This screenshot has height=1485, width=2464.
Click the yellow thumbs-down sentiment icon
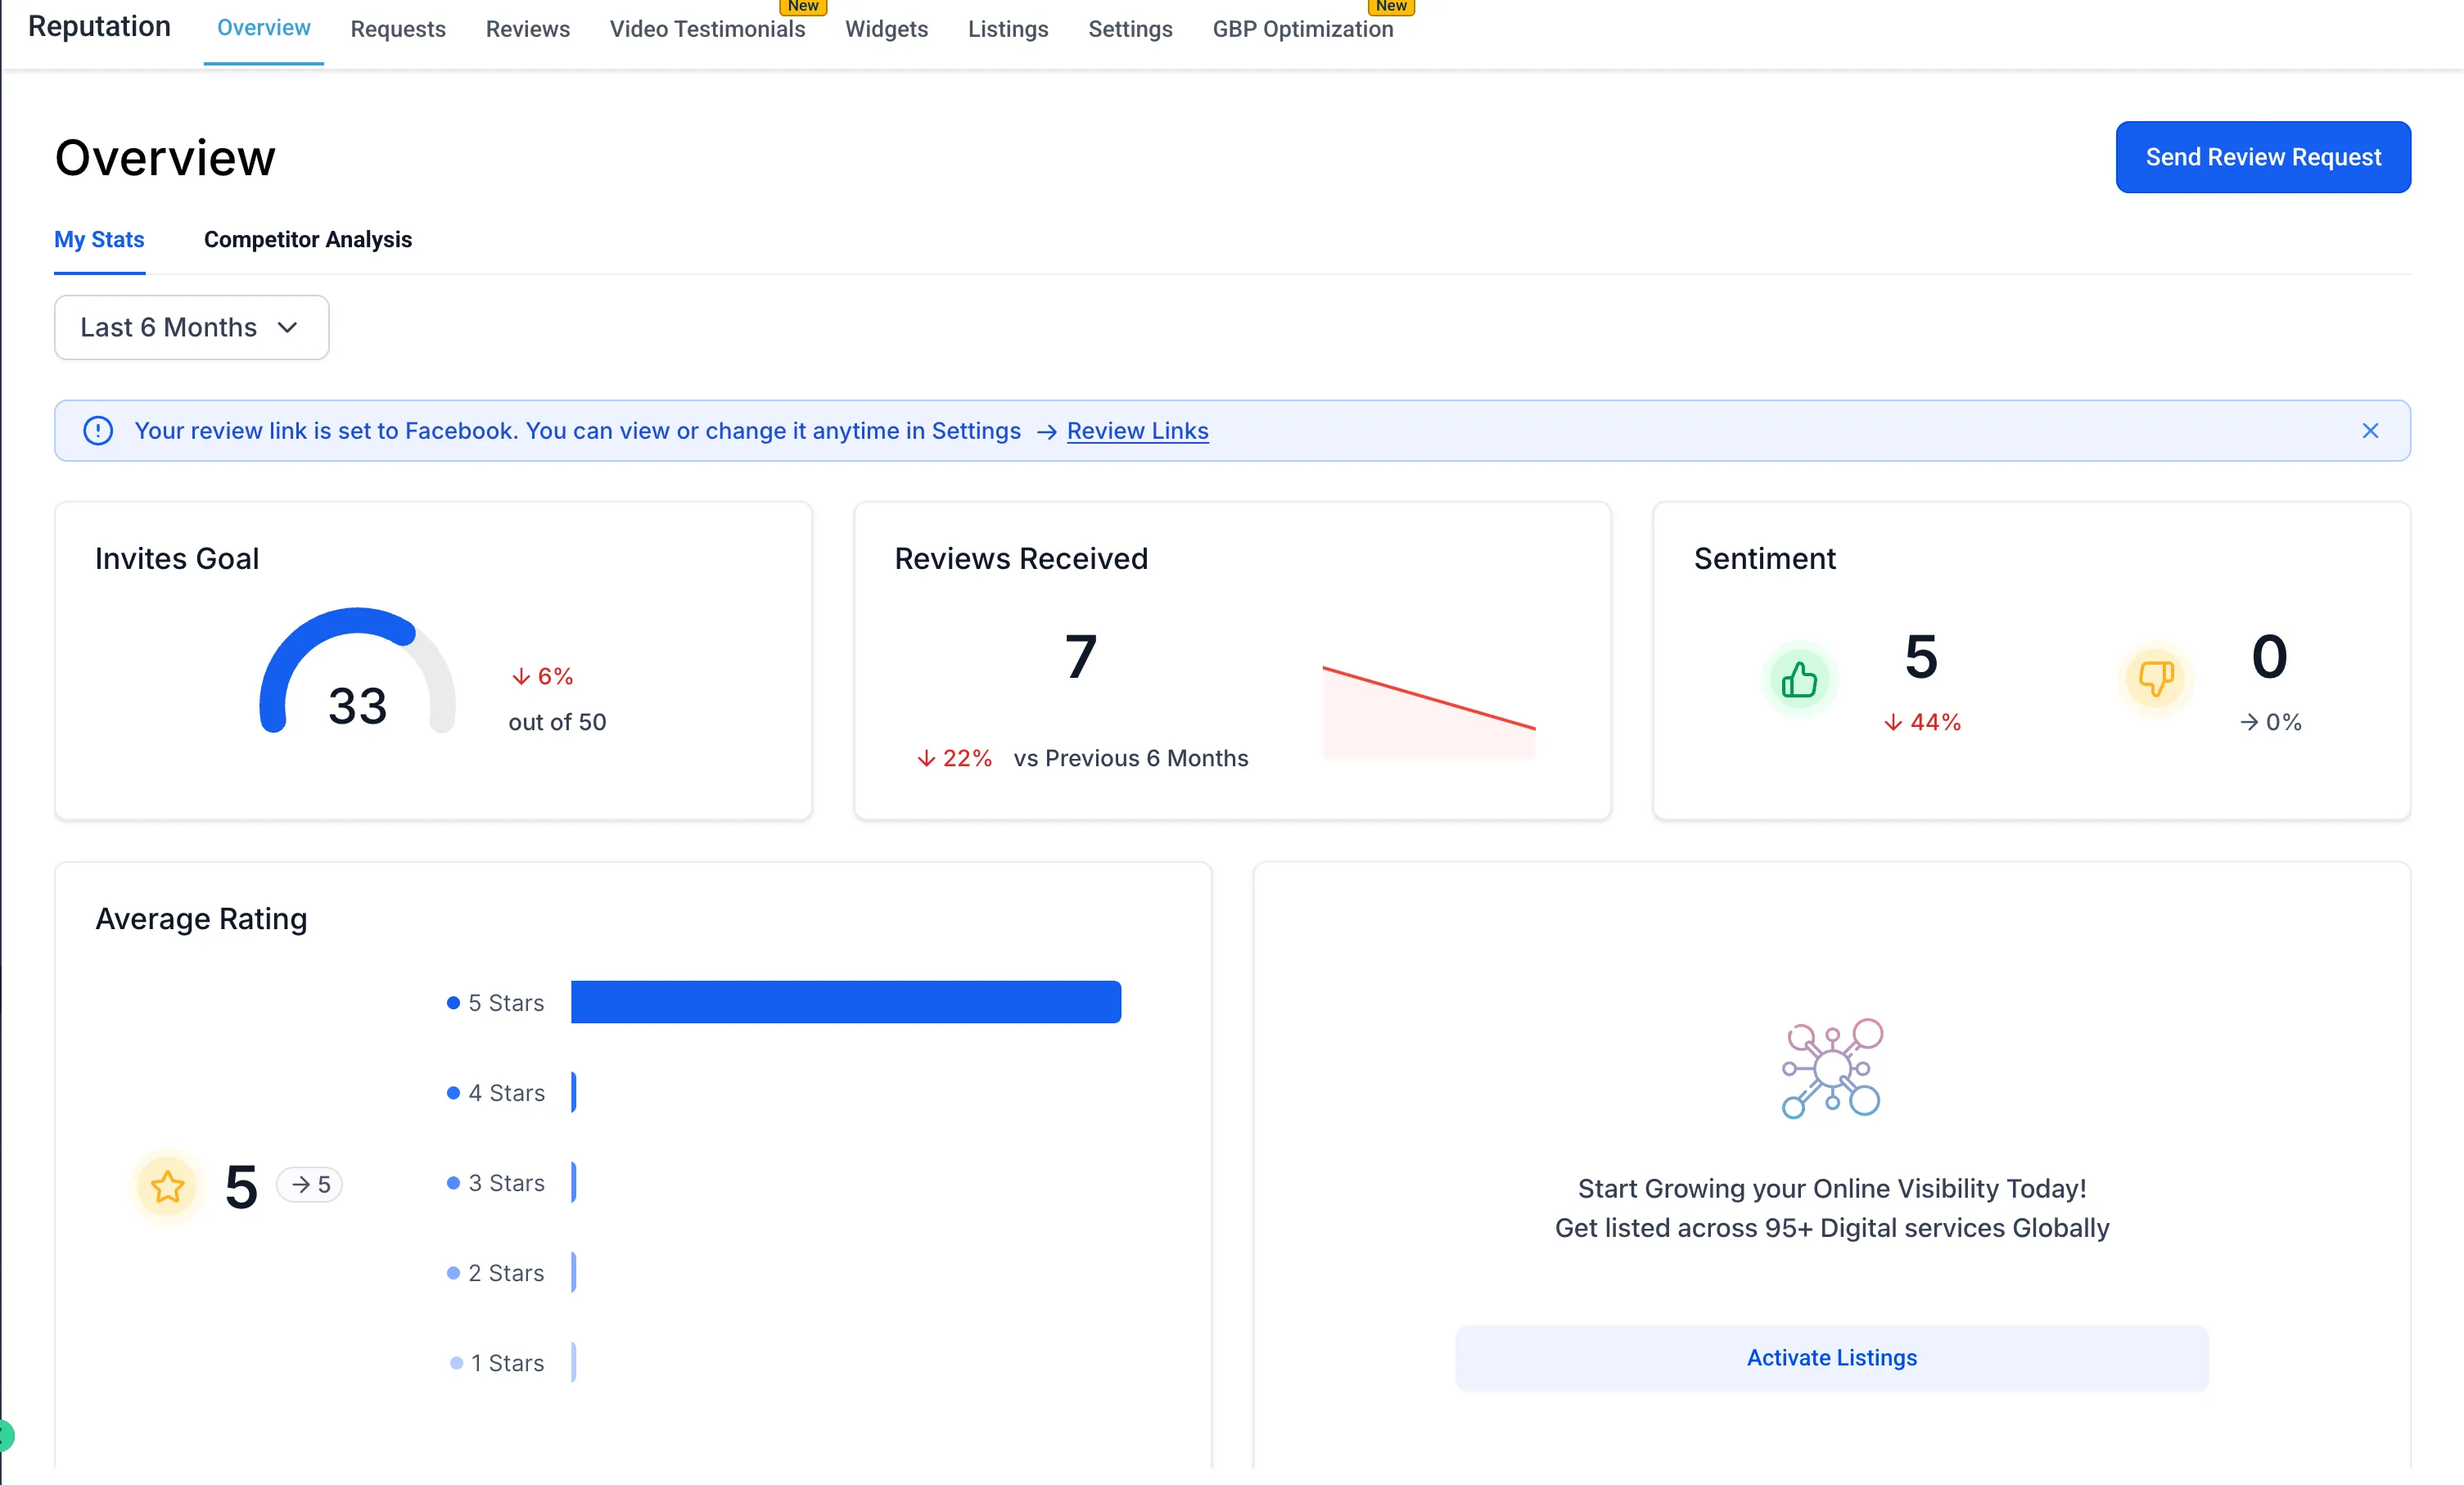[2156, 679]
